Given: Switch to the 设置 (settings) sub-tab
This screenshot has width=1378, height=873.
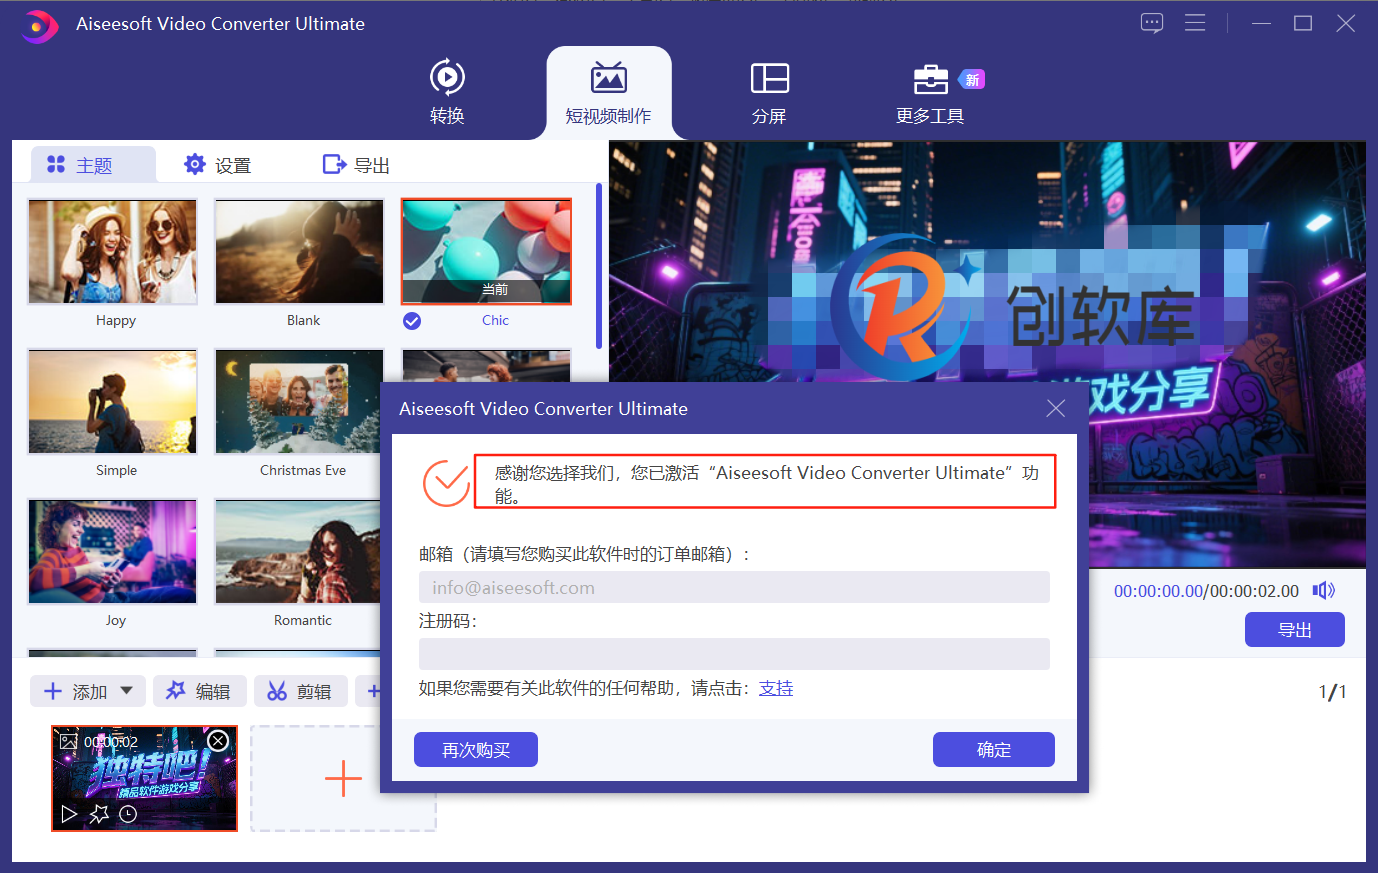Looking at the screenshot, I should pos(218,165).
